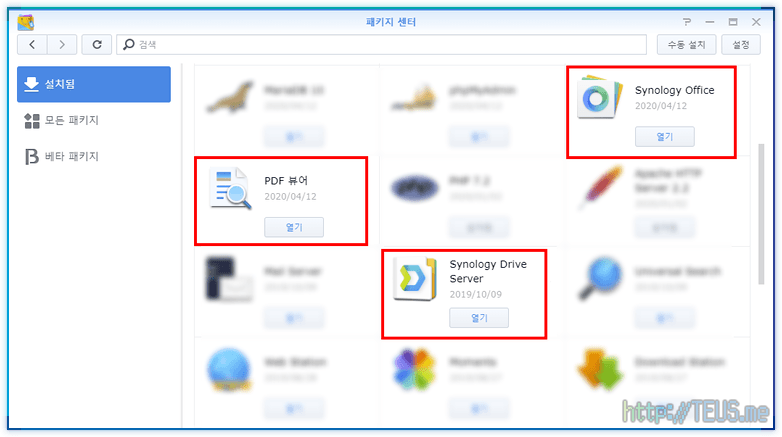Viewport: 782px width, 437px height.
Task: Click the Synology Drive Server icon
Action: 415,279
